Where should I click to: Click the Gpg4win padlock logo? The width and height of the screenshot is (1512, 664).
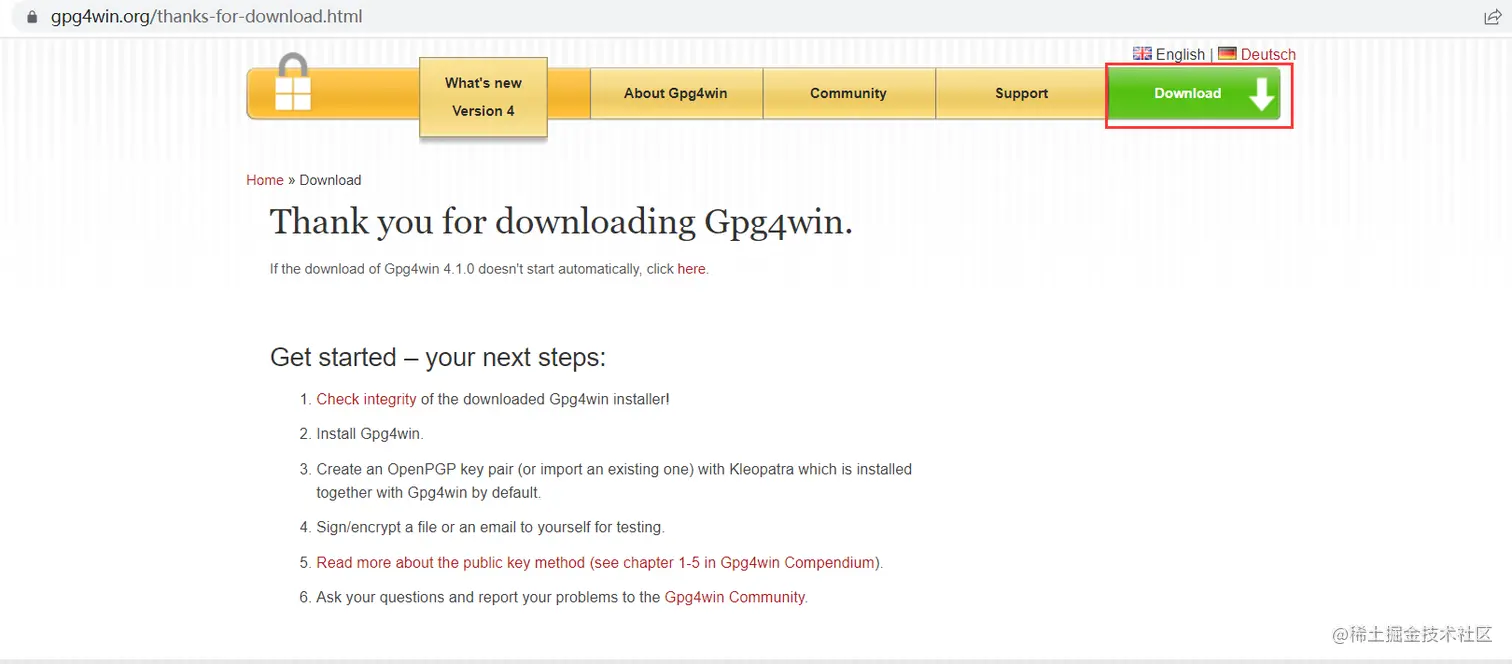[293, 82]
